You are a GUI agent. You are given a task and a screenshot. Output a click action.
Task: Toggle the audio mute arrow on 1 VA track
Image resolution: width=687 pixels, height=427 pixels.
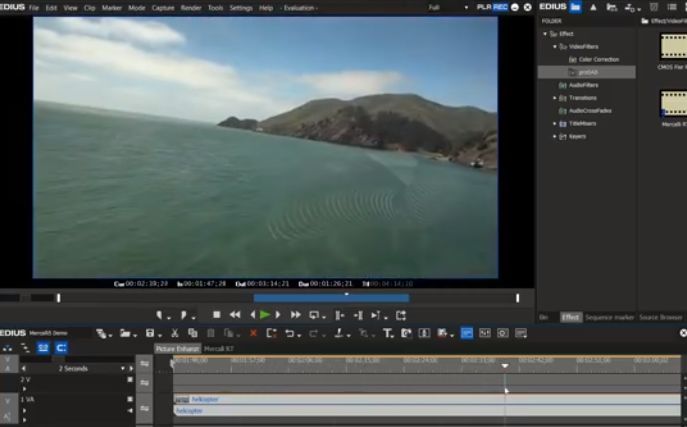click(x=130, y=410)
